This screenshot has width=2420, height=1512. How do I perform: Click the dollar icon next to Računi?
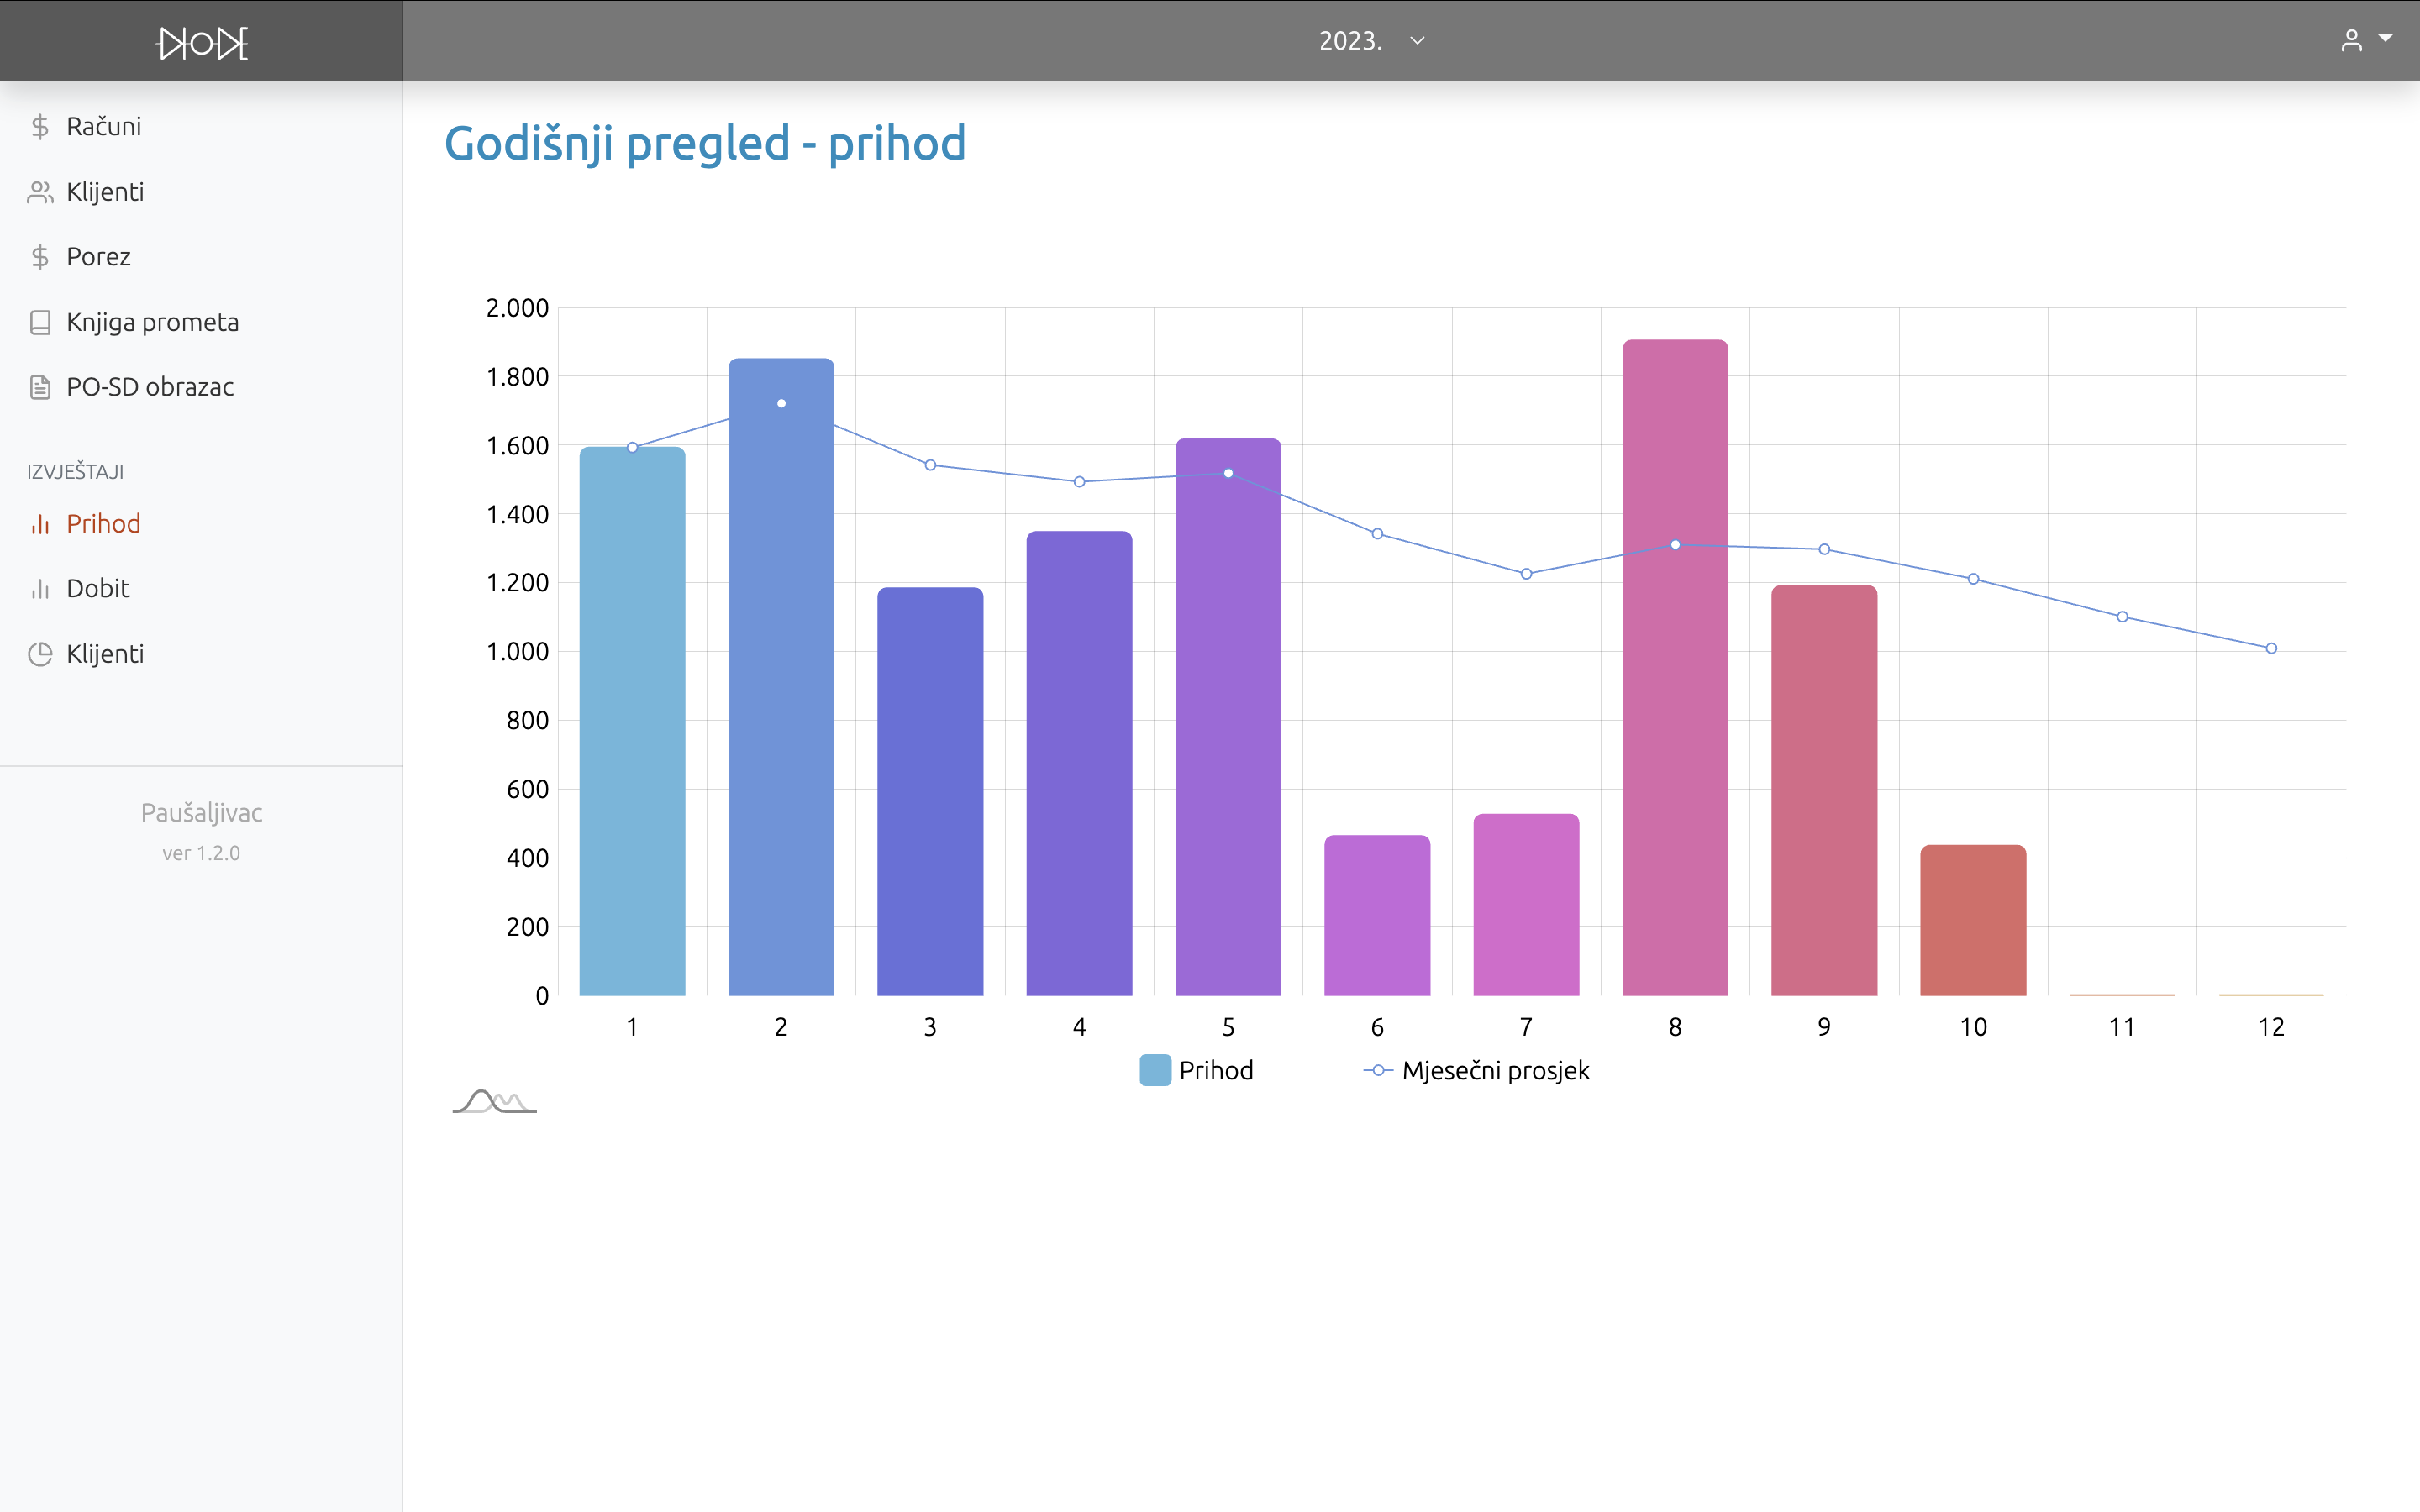[x=40, y=127]
